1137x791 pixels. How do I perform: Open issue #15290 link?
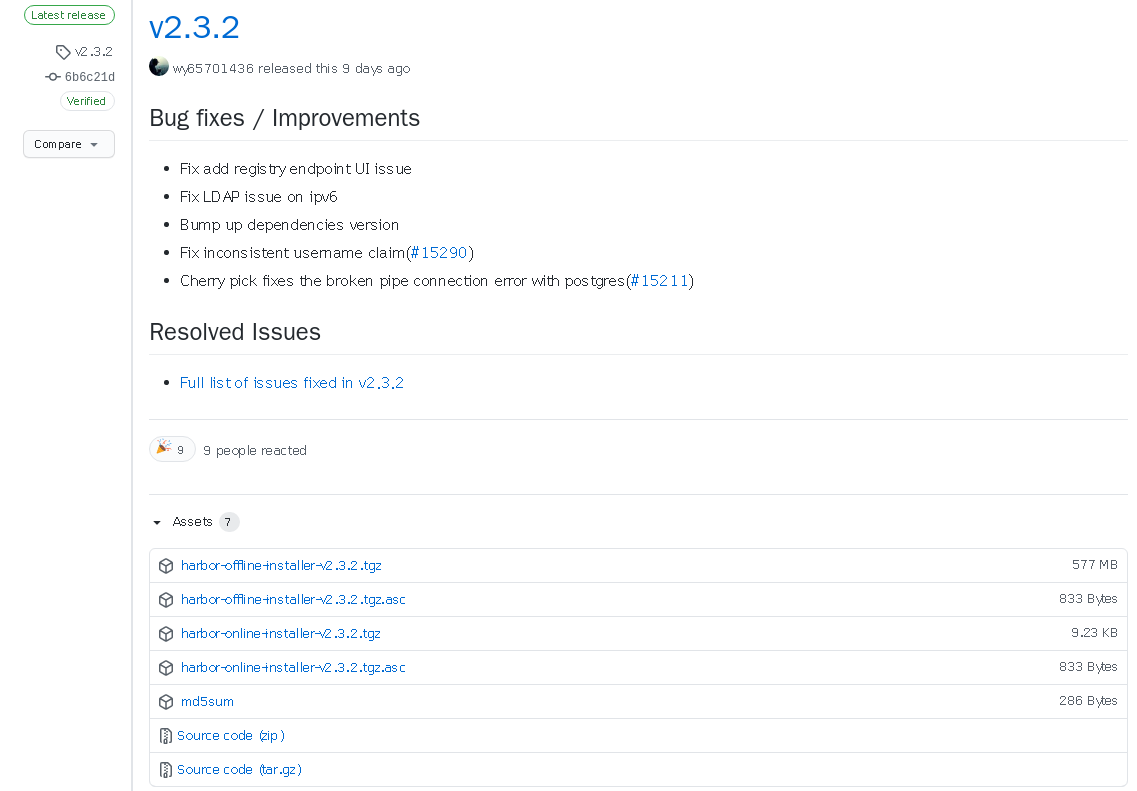[x=439, y=253]
